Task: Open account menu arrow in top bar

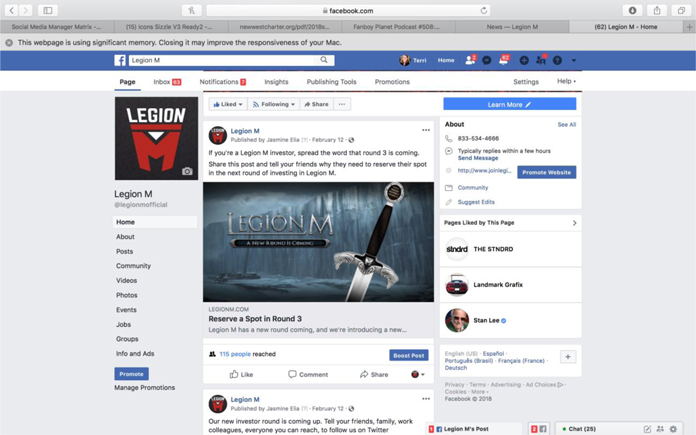Action: pyautogui.click(x=574, y=60)
